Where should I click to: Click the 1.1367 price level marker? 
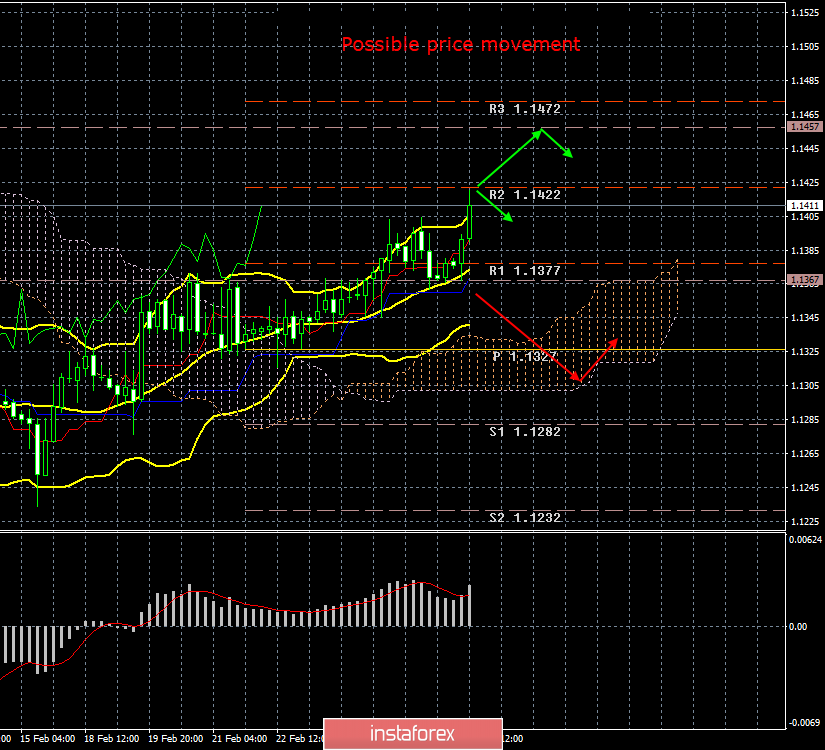point(804,279)
